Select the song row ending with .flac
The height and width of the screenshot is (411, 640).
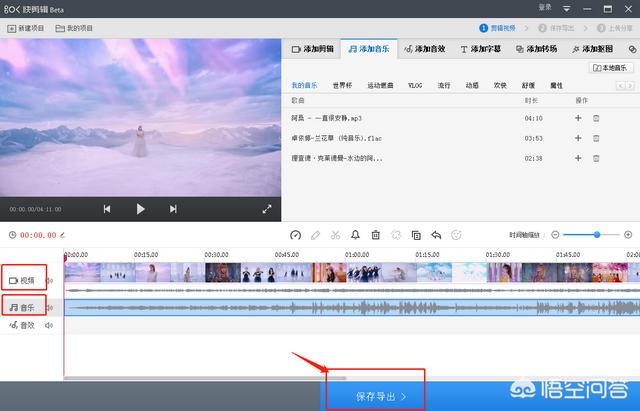coord(461,138)
